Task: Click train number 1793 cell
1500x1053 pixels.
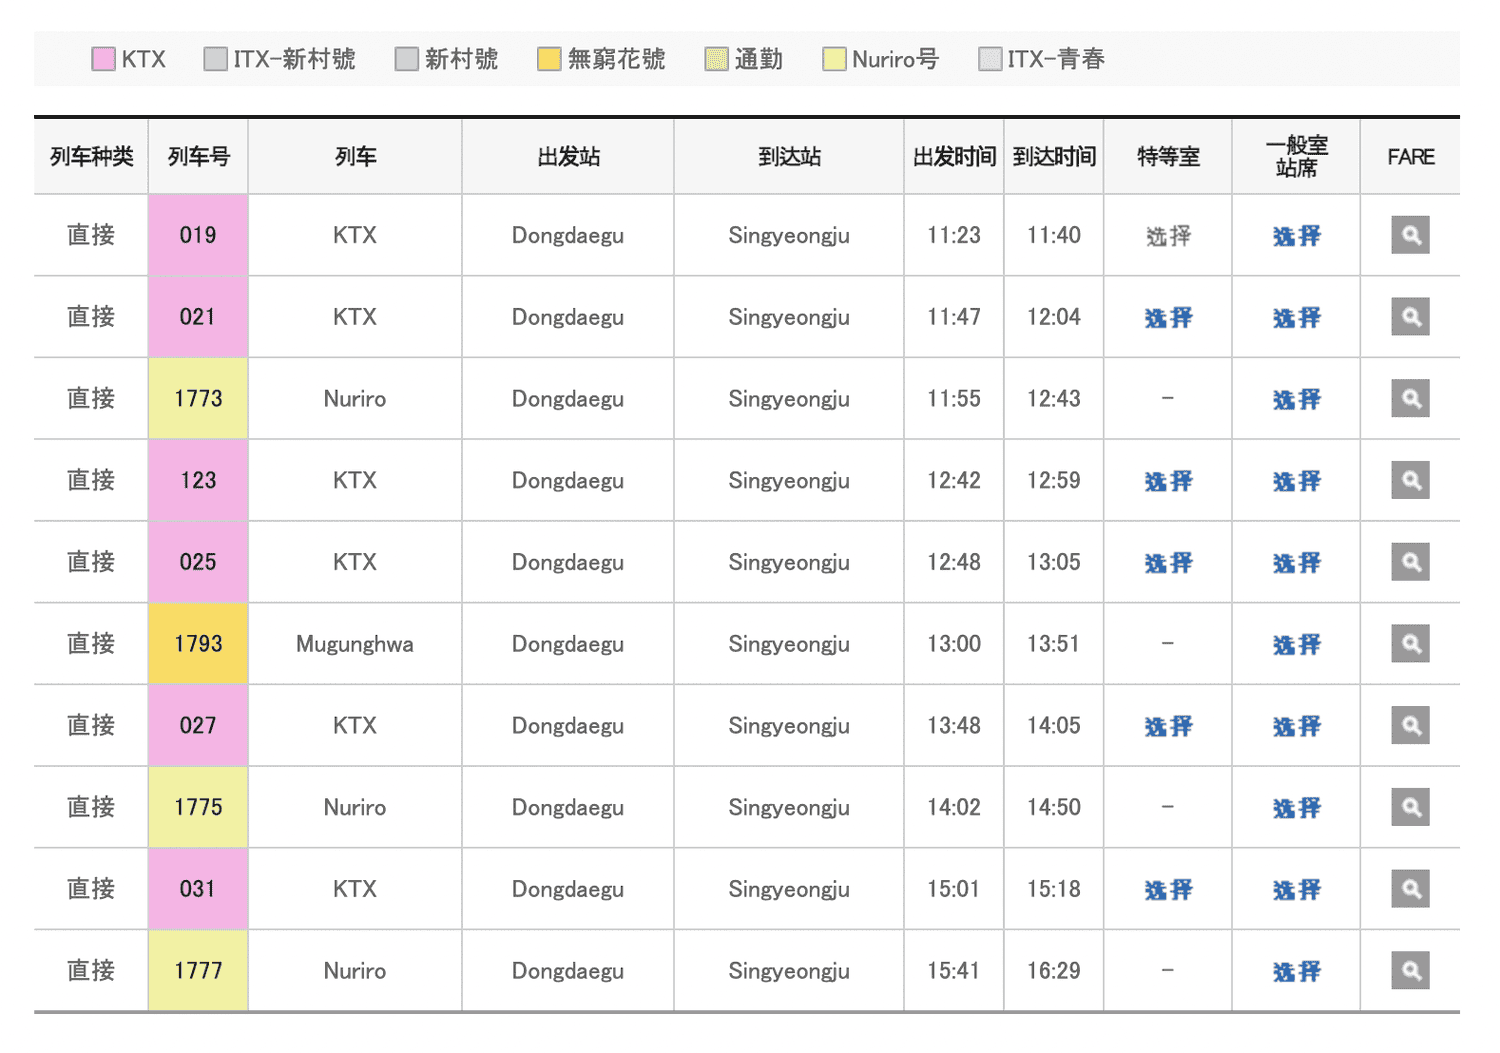Action: click(198, 644)
